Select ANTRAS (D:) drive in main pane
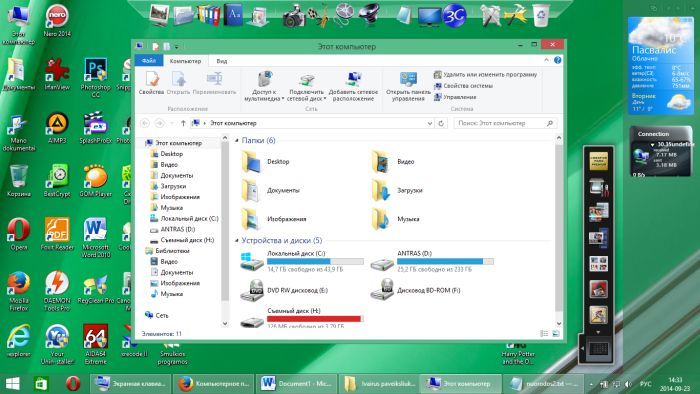Viewport: 700px width, 394px height. click(432, 261)
